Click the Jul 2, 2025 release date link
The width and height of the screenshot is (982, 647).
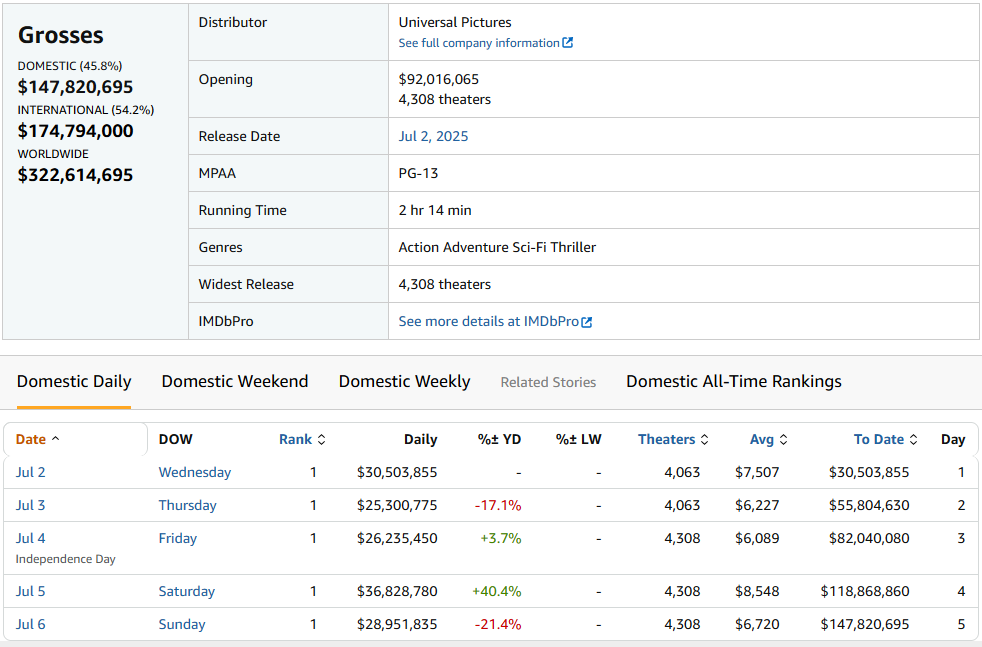click(x=433, y=136)
